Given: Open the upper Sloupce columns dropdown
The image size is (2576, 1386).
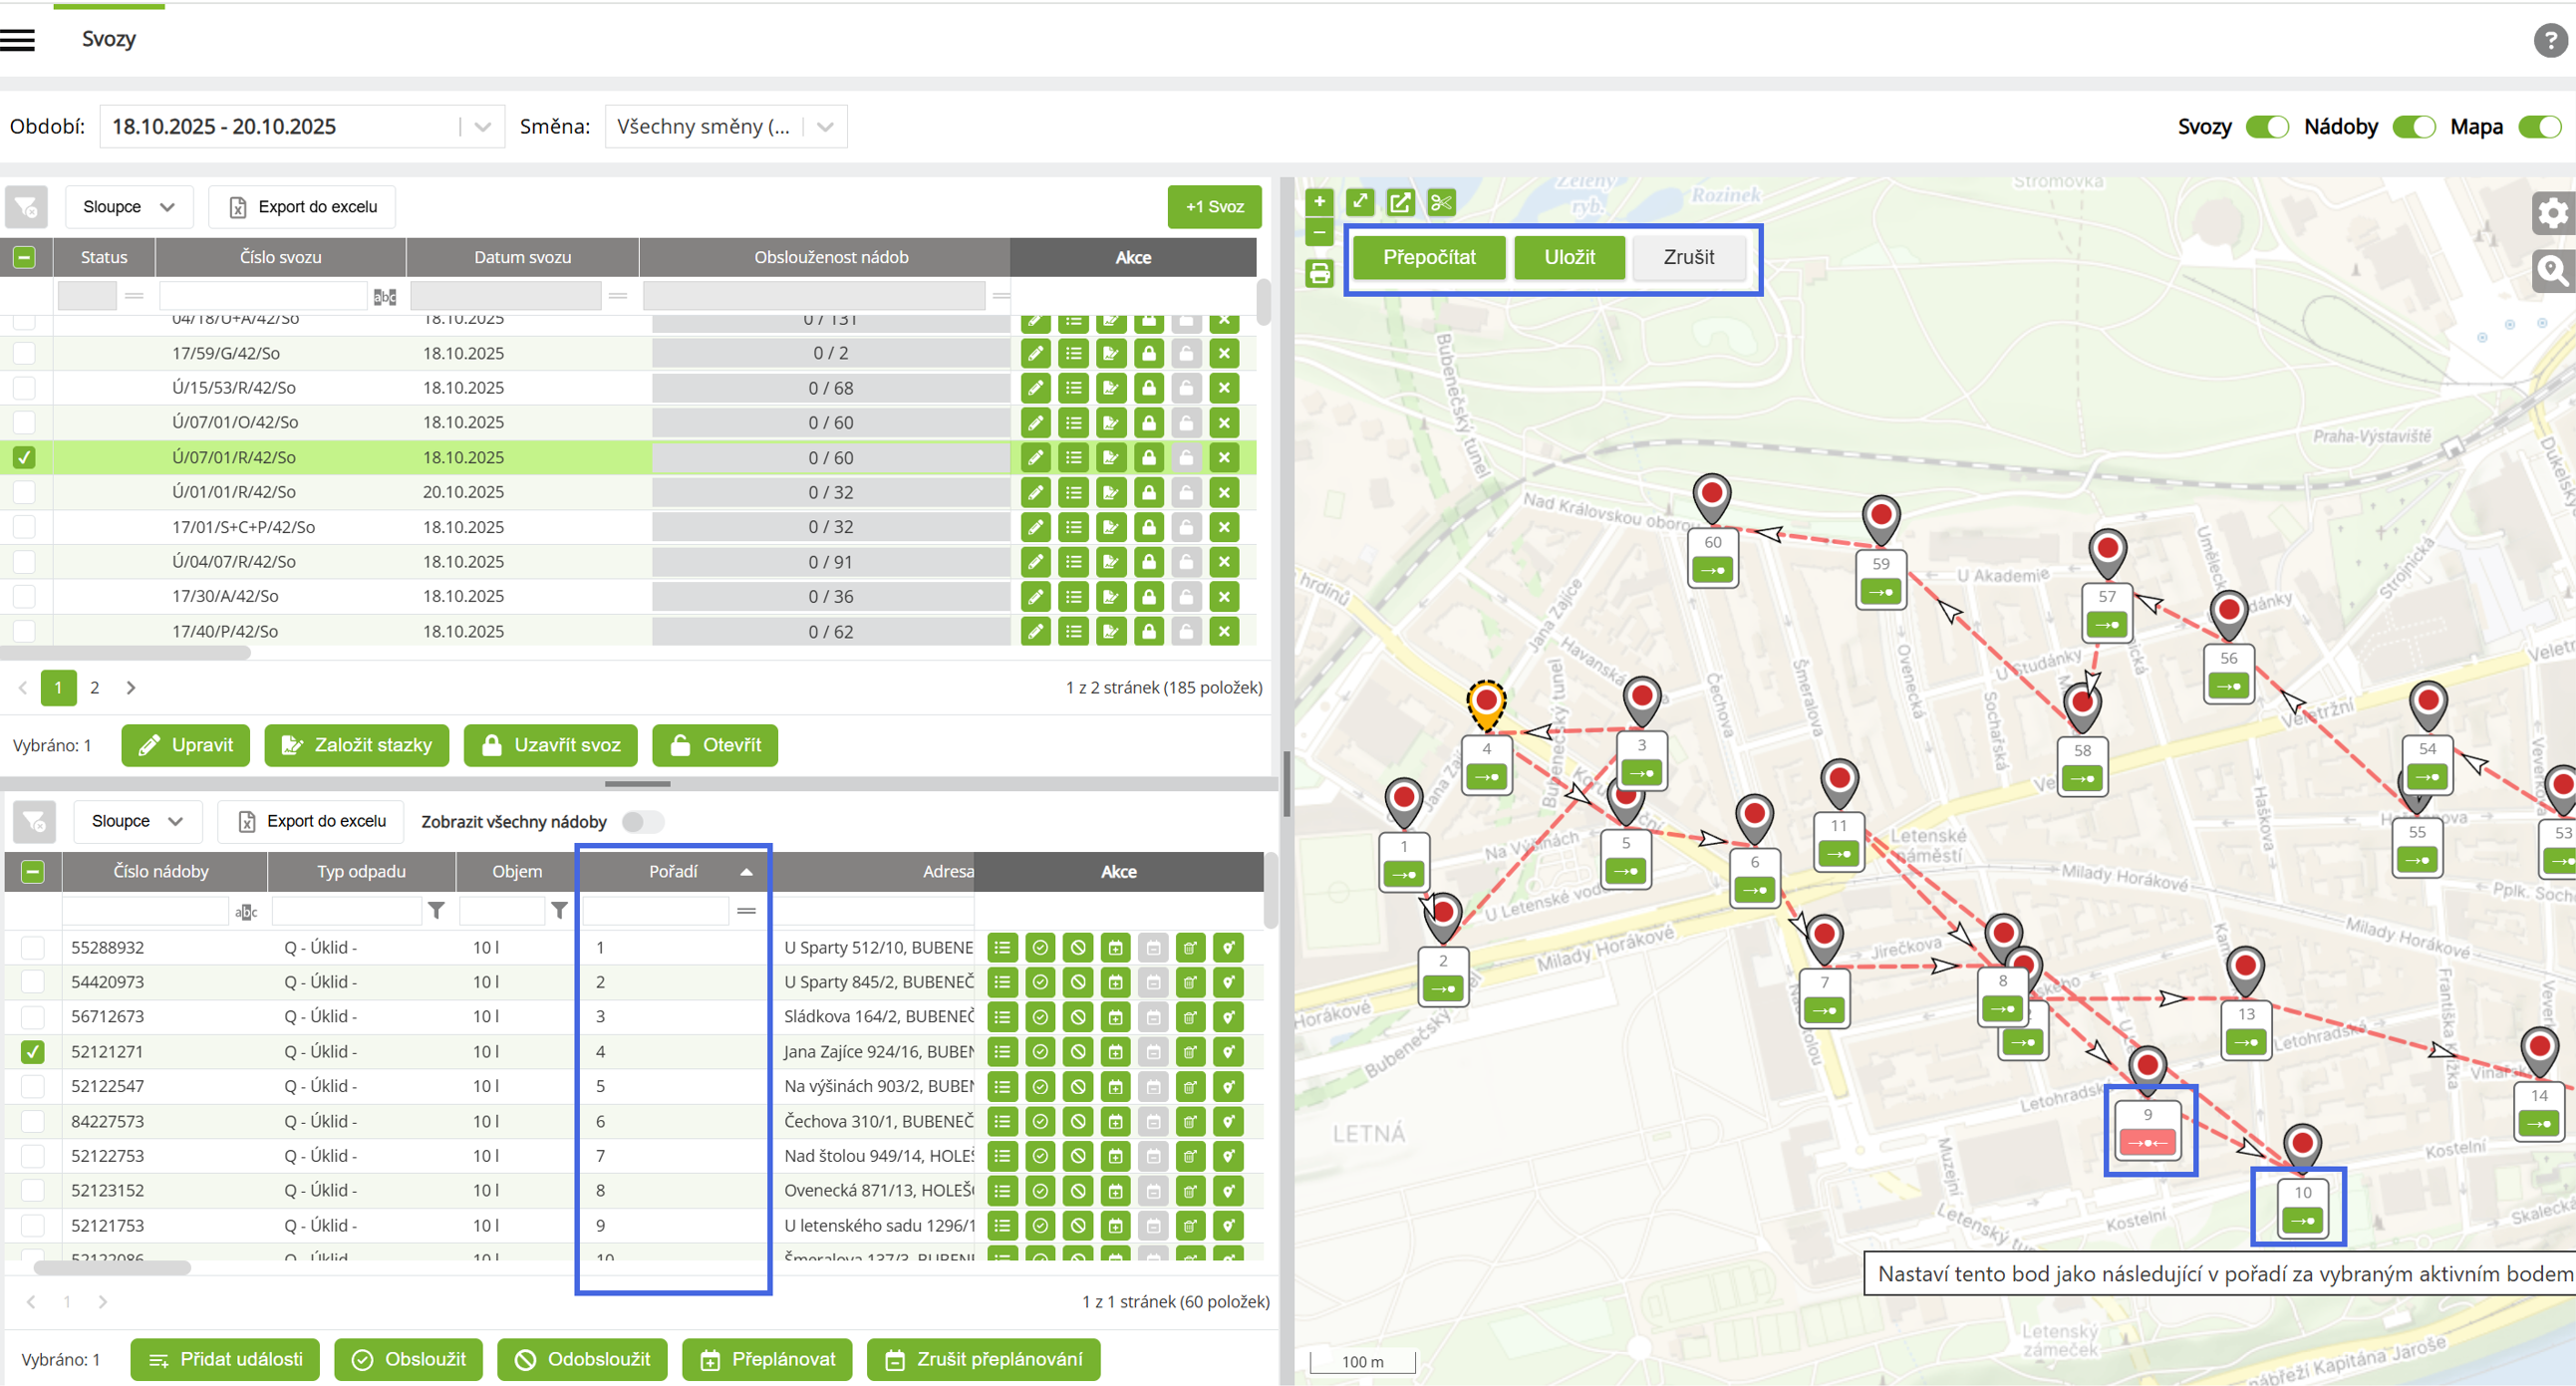Looking at the screenshot, I should [x=129, y=207].
